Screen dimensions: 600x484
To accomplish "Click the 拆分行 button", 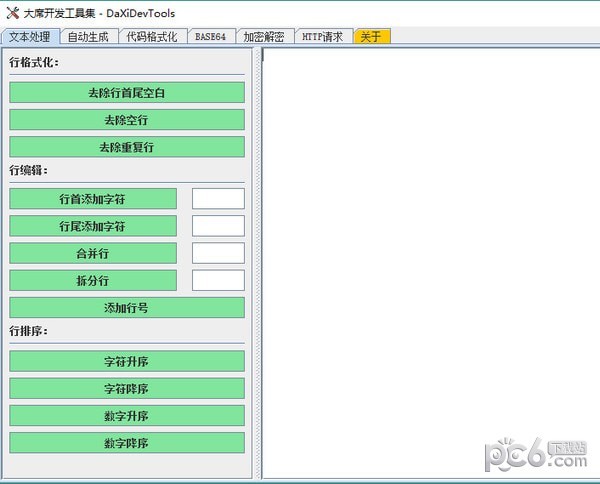I will point(93,280).
